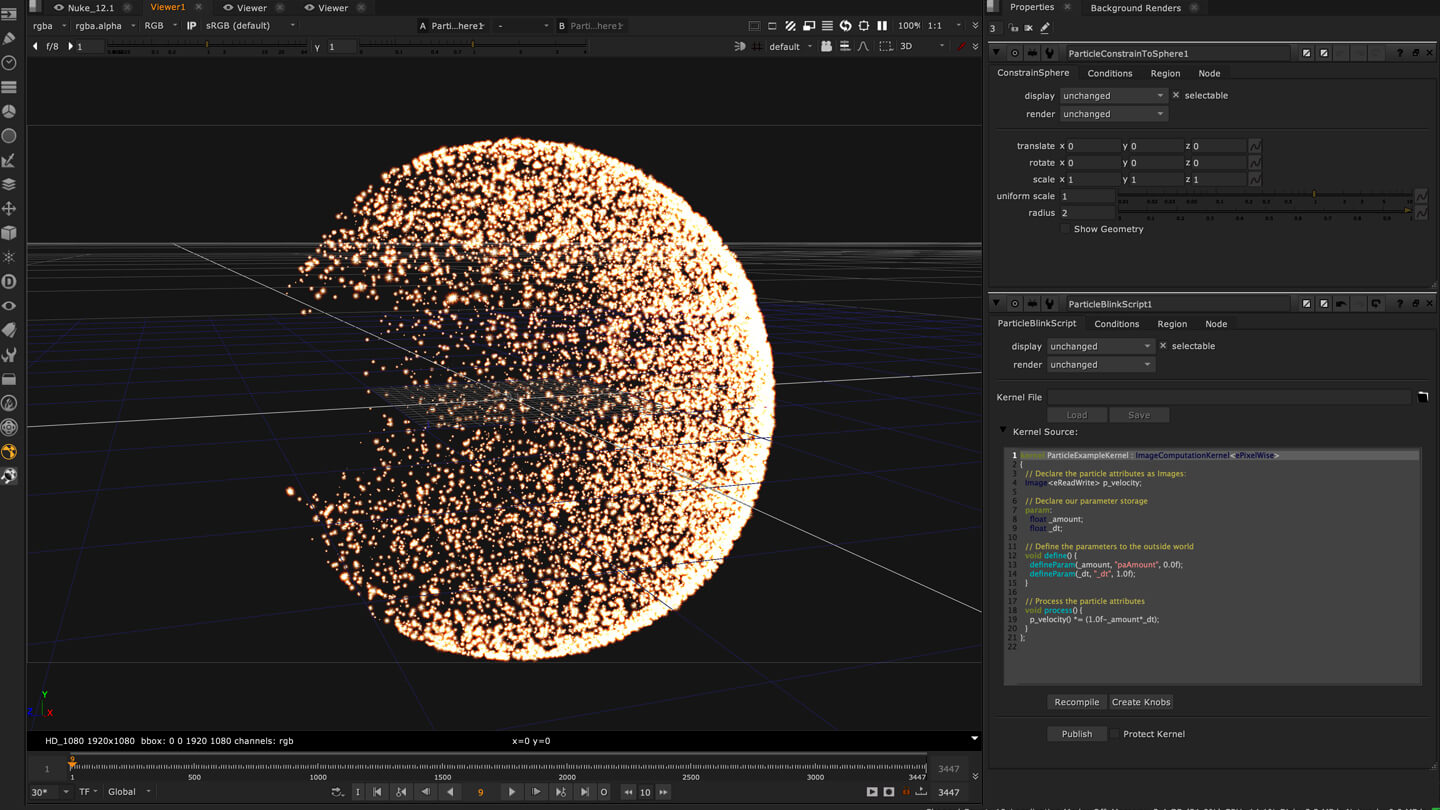Uncheck selectable for ParticleConstrainToSphere1
The image size is (1440, 810).
(1176, 96)
